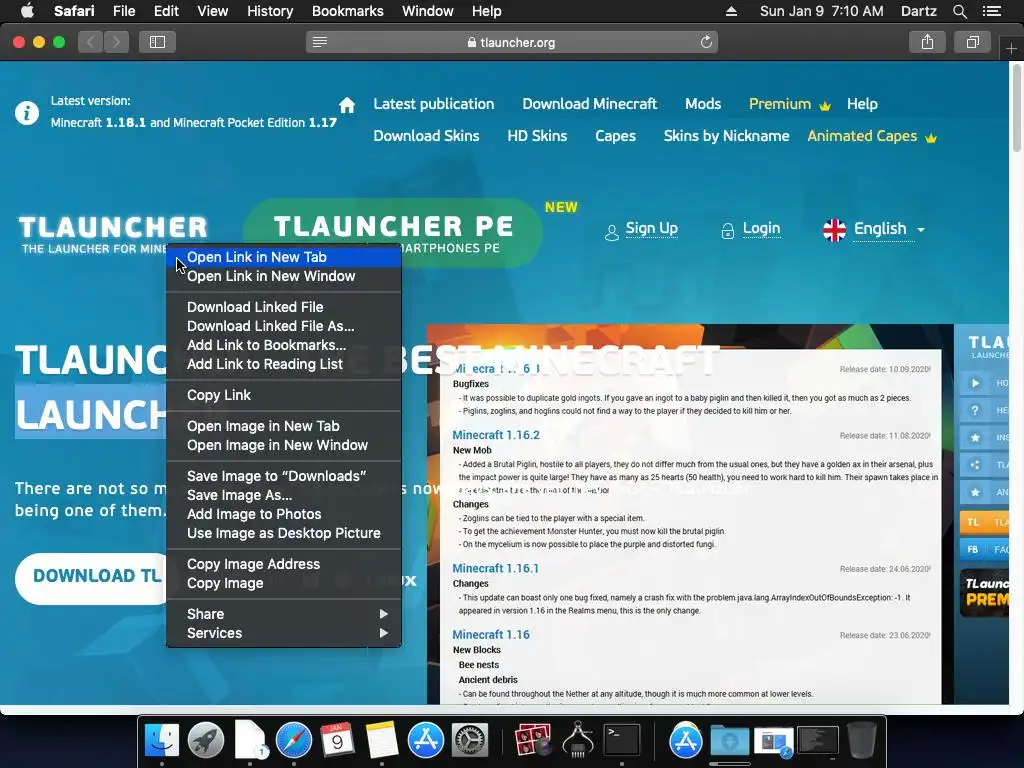Choose Use Image as Desktop Picture
1024x768 pixels.
coord(283,533)
